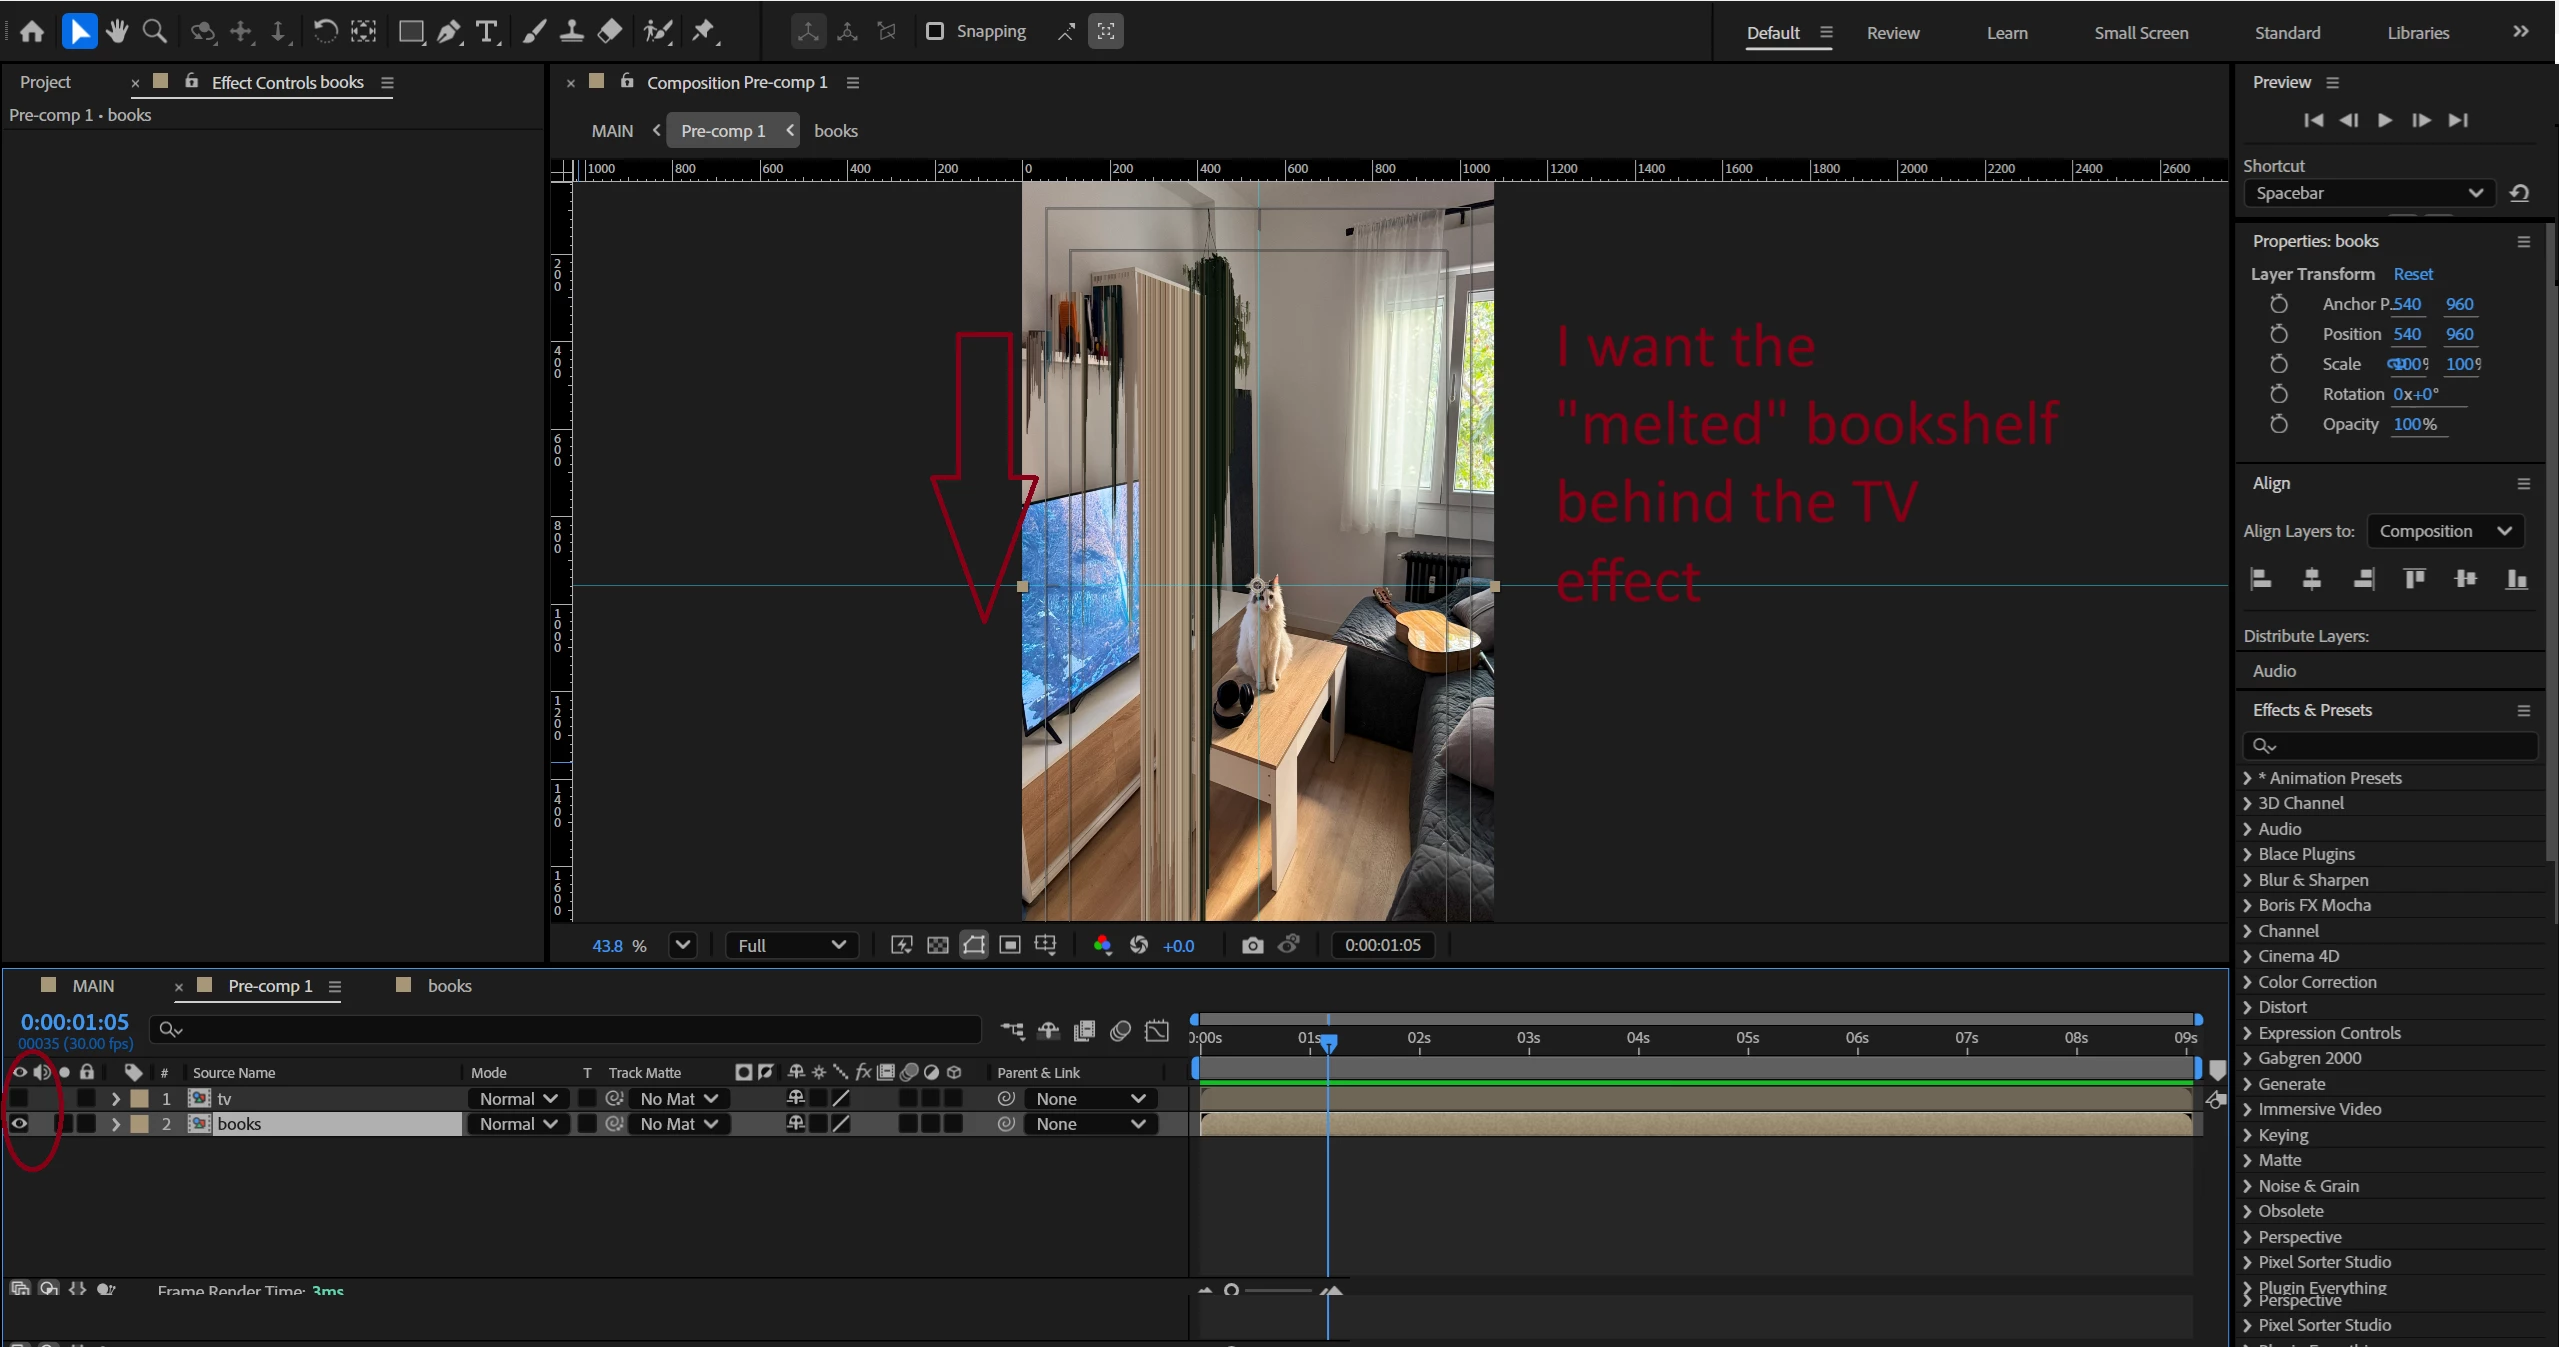Image resolution: width=2559 pixels, height=1347 pixels.
Task: Click the snapshot camera icon in viewer
Action: pyautogui.click(x=1252, y=945)
